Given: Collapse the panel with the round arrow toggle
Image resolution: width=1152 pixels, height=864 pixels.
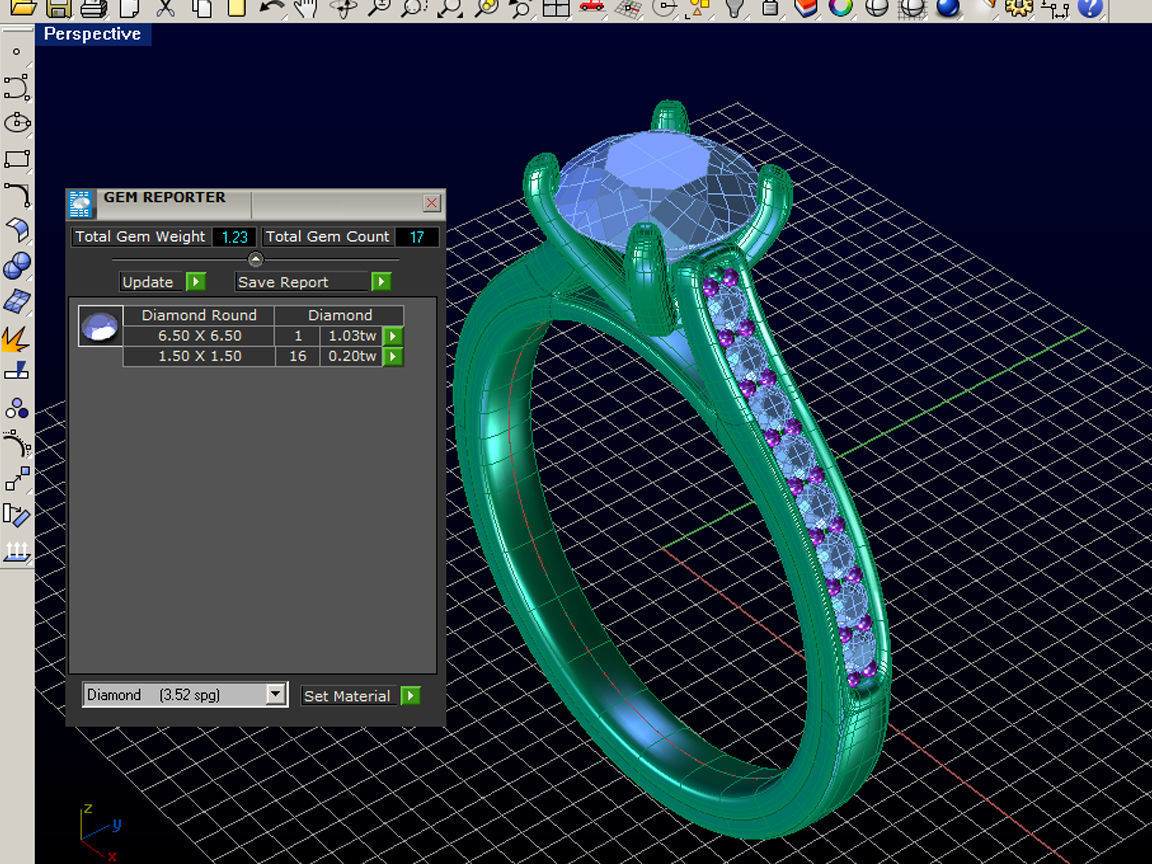Looking at the screenshot, I should click(255, 259).
